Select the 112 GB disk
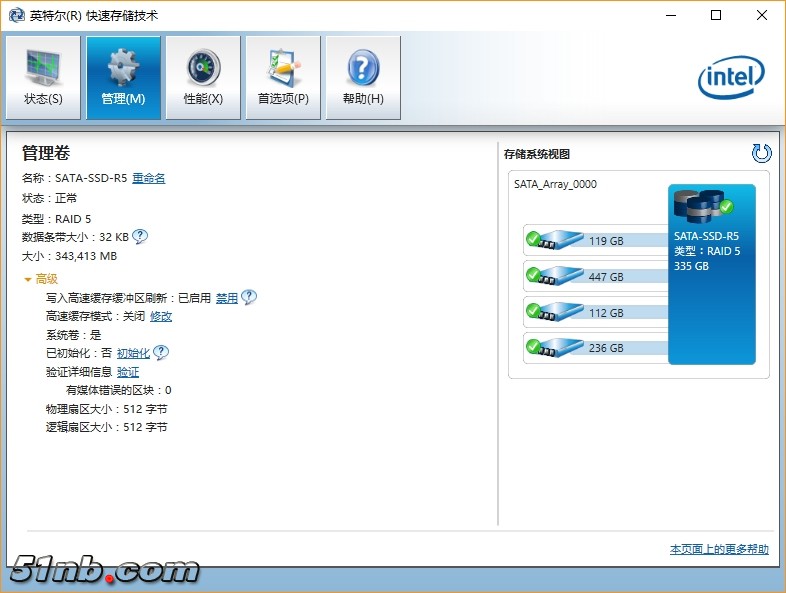786x593 pixels. coord(596,313)
